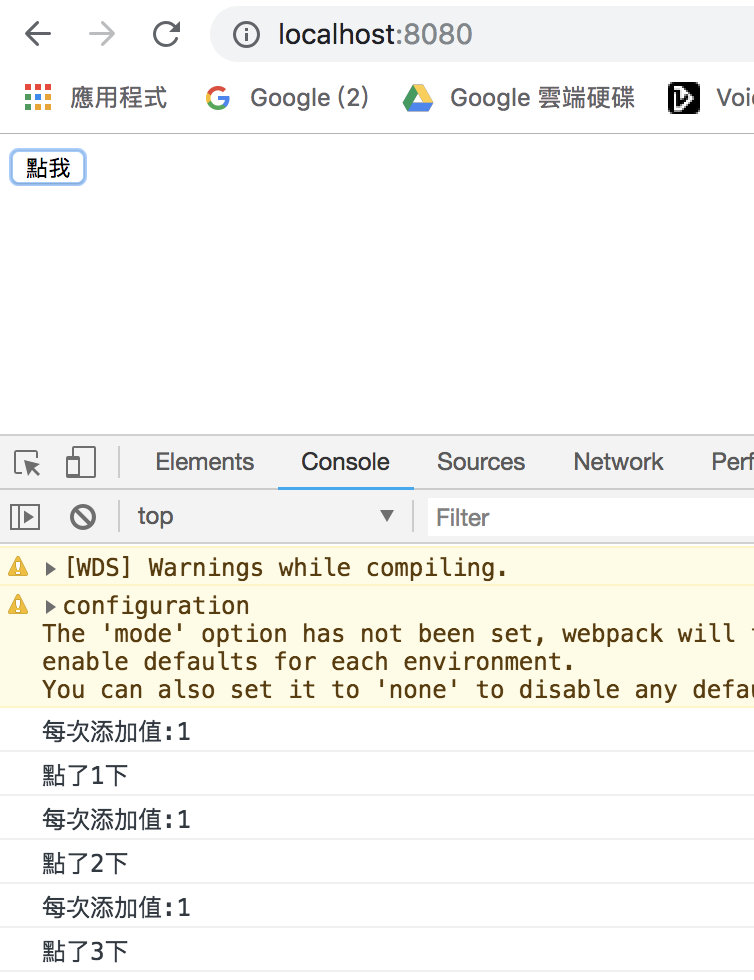Show the console sidebar icon
Image resolution: width=754 pixels, height=980 pixels.
coord(25,517)
